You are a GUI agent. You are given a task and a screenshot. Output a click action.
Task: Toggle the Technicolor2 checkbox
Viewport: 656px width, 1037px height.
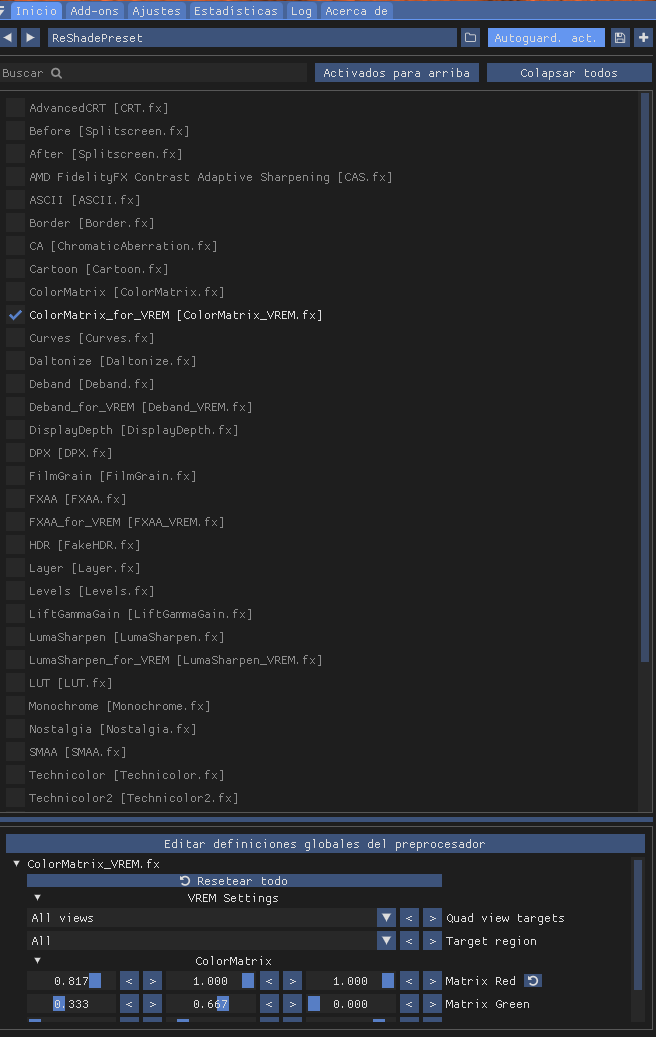[15, 798]
